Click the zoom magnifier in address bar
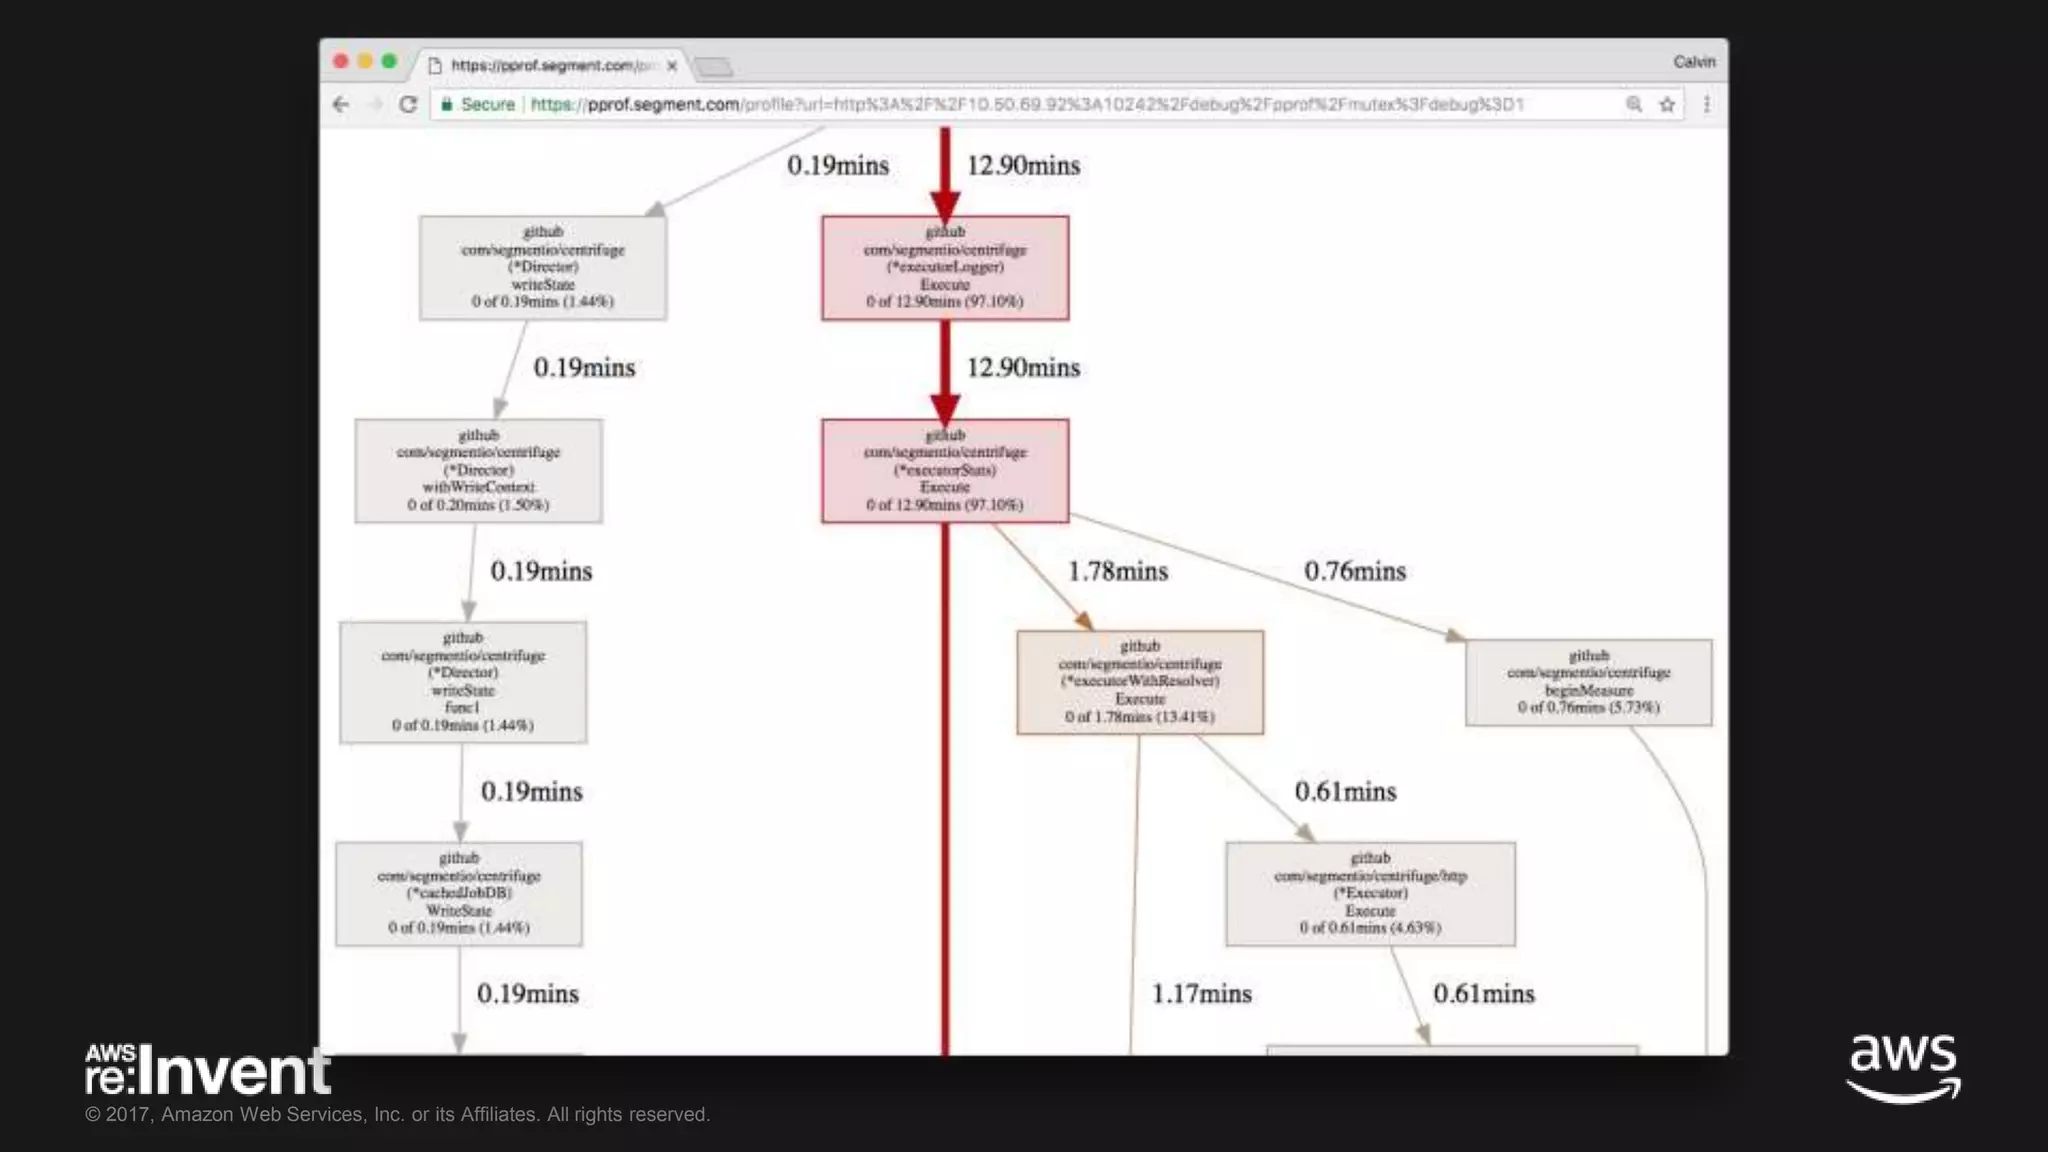 1634,104
